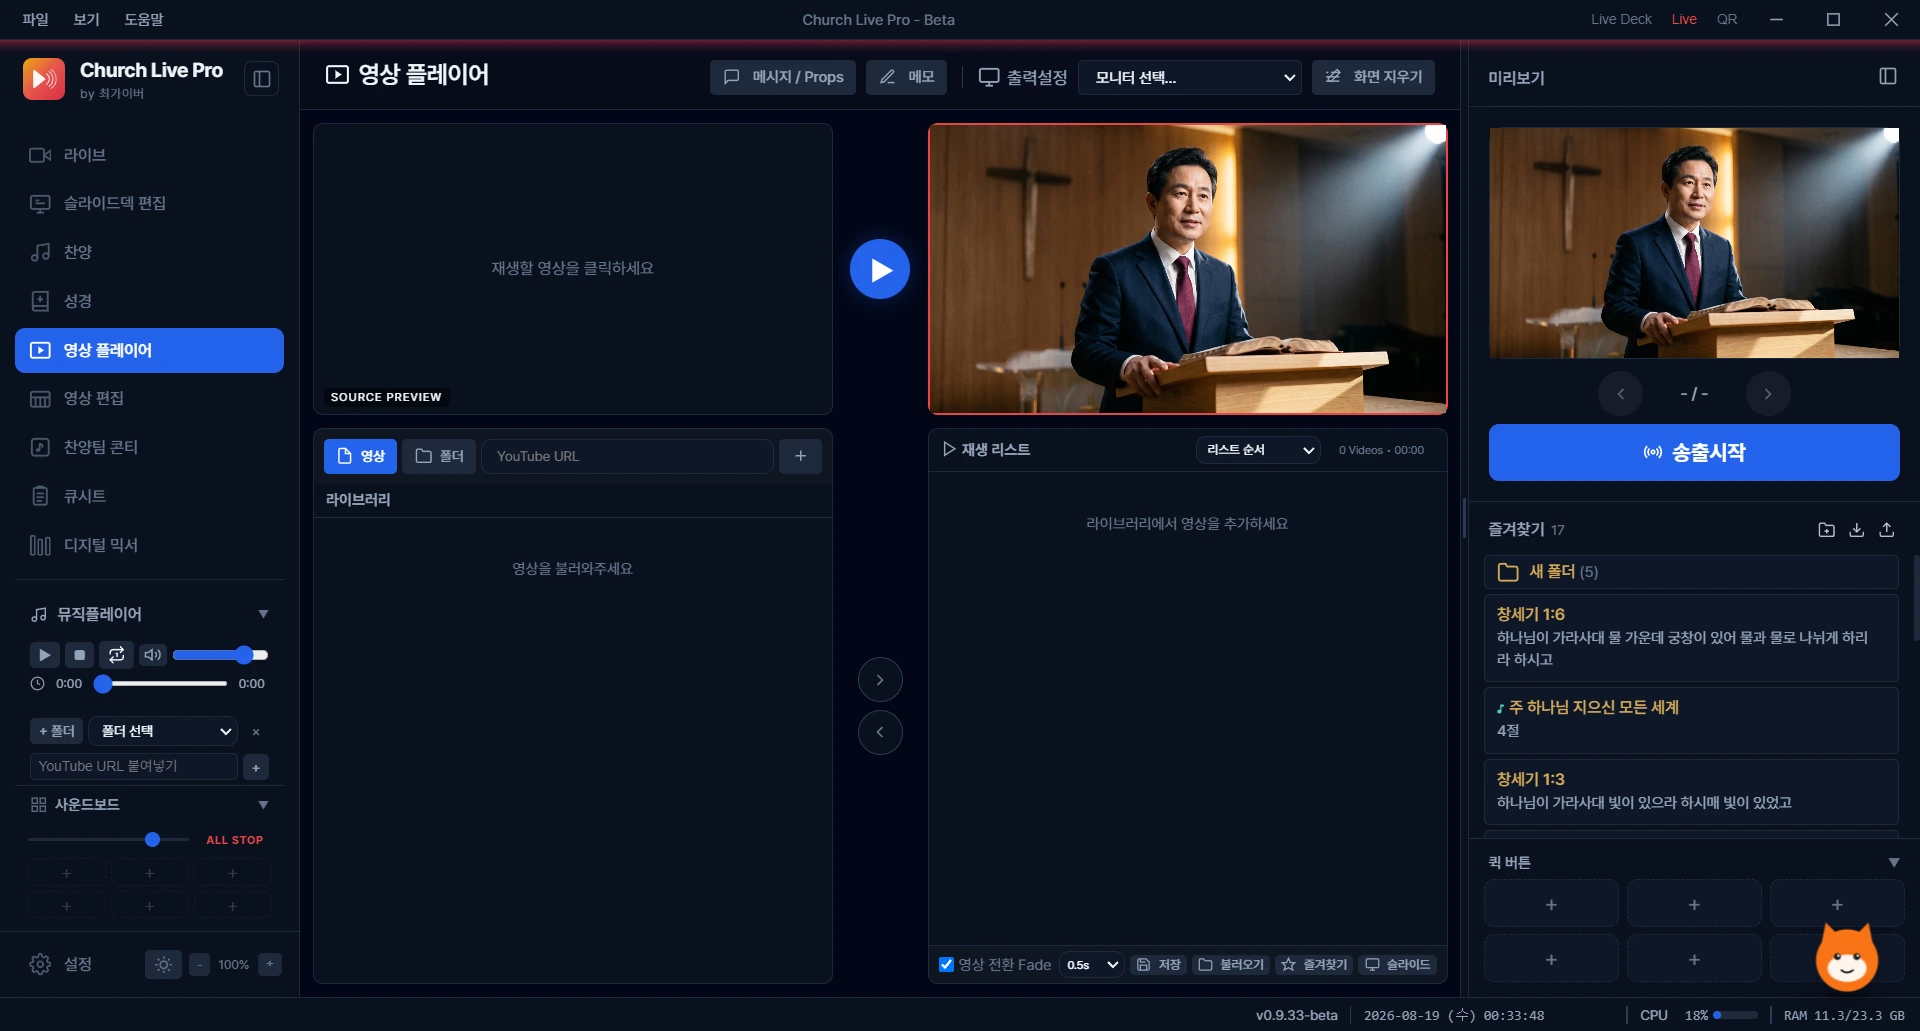The width and height of the screenshot is (1920, 1031).
Task: Decrease the zoom level below 100%
Action: pos(200,964)
